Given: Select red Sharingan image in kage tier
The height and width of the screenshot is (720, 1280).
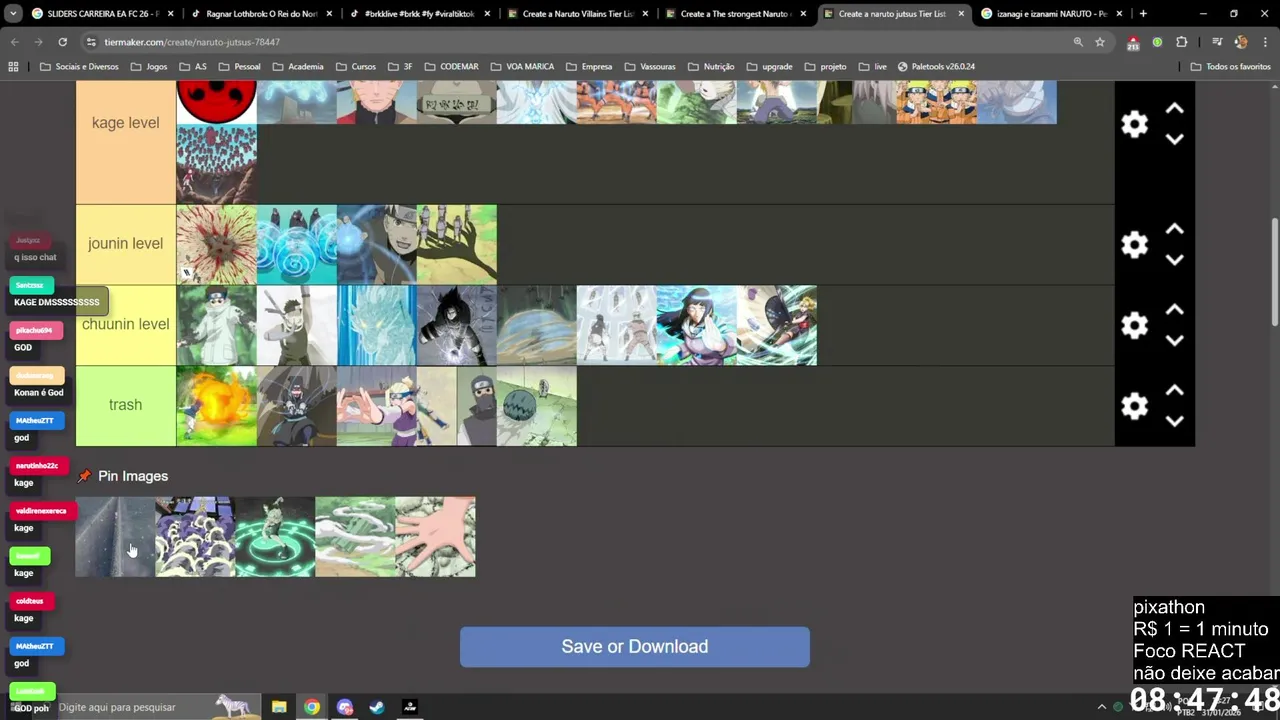Looking at the screenshot, I should (217, 103).
